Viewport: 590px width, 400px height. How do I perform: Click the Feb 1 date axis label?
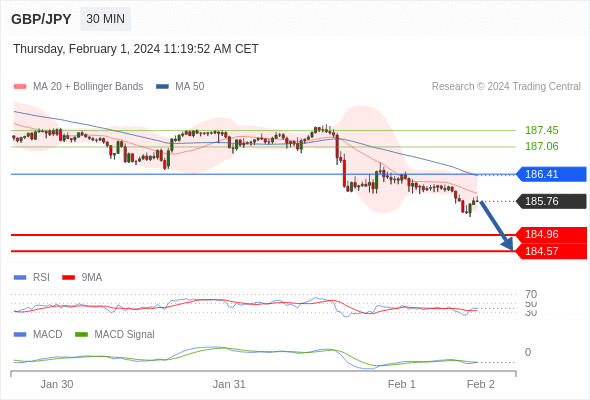point(401,384)
